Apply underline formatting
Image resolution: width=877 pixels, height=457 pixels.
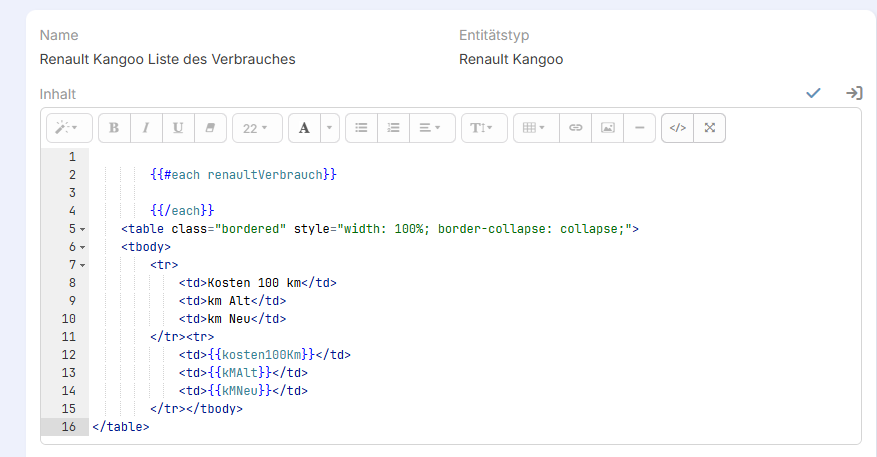pyautogui.click(x=178, y=128)
